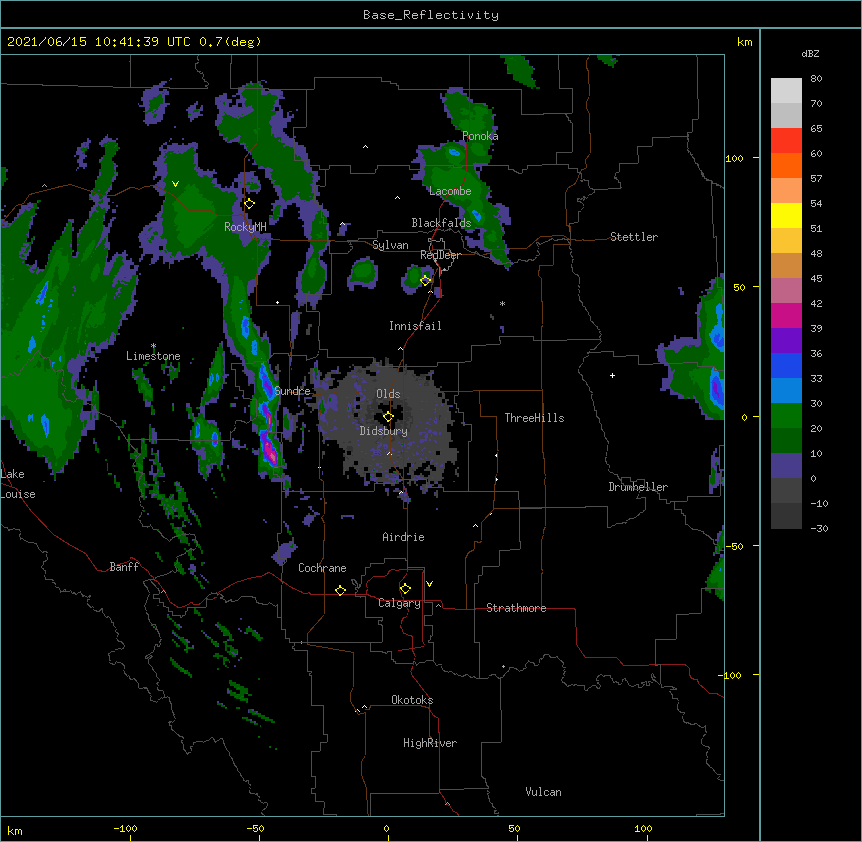This screenshot has width=862, height=842.
Task: Click the yellow V marker east of Calgary
Action: (x=429, y=584)
